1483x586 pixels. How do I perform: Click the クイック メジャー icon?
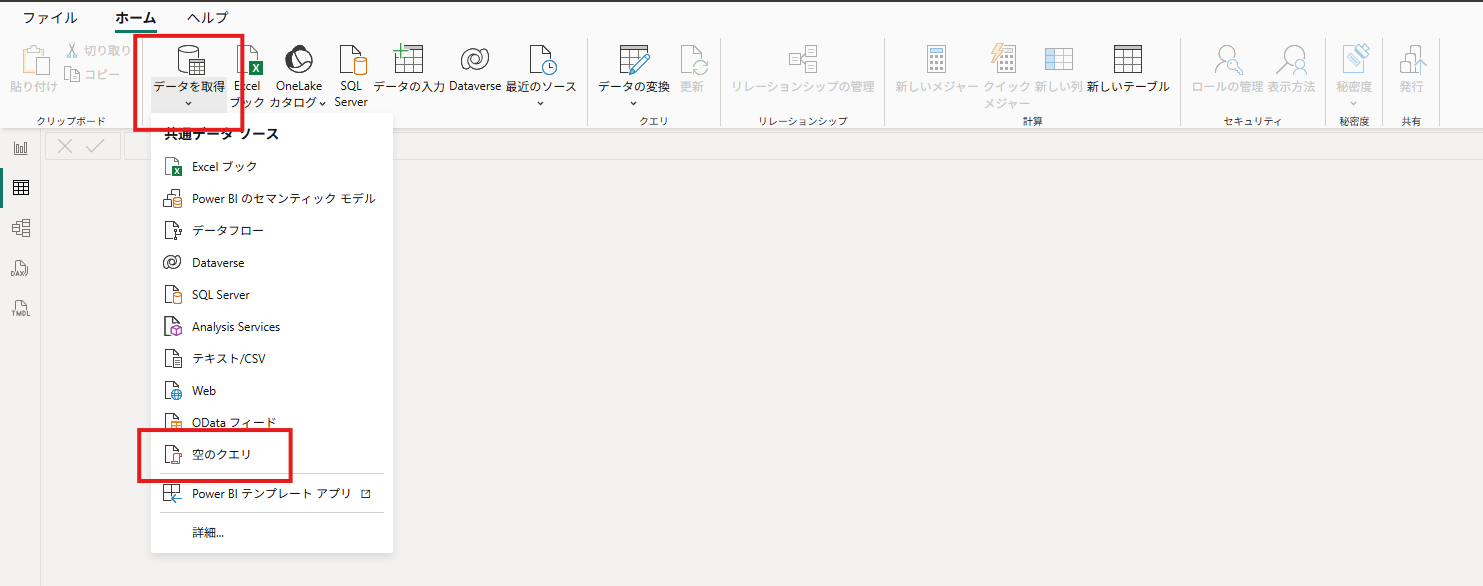tap(1004, 60)
